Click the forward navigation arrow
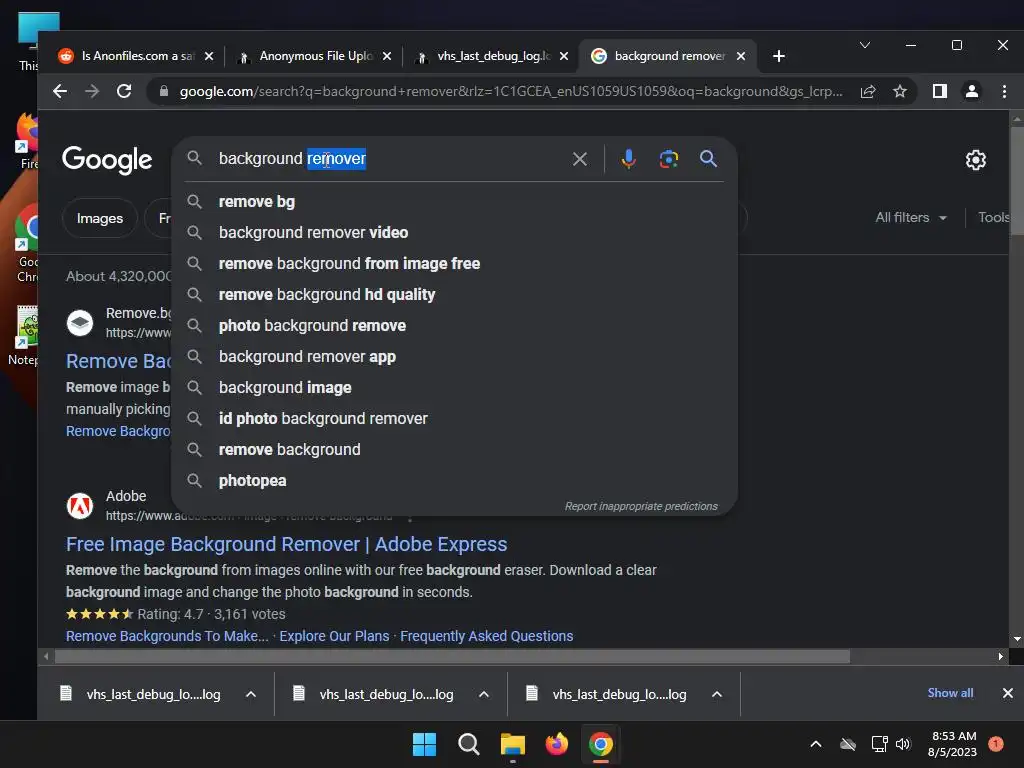The width and height of the screenshot is (1024, 768). pos(92,91)
